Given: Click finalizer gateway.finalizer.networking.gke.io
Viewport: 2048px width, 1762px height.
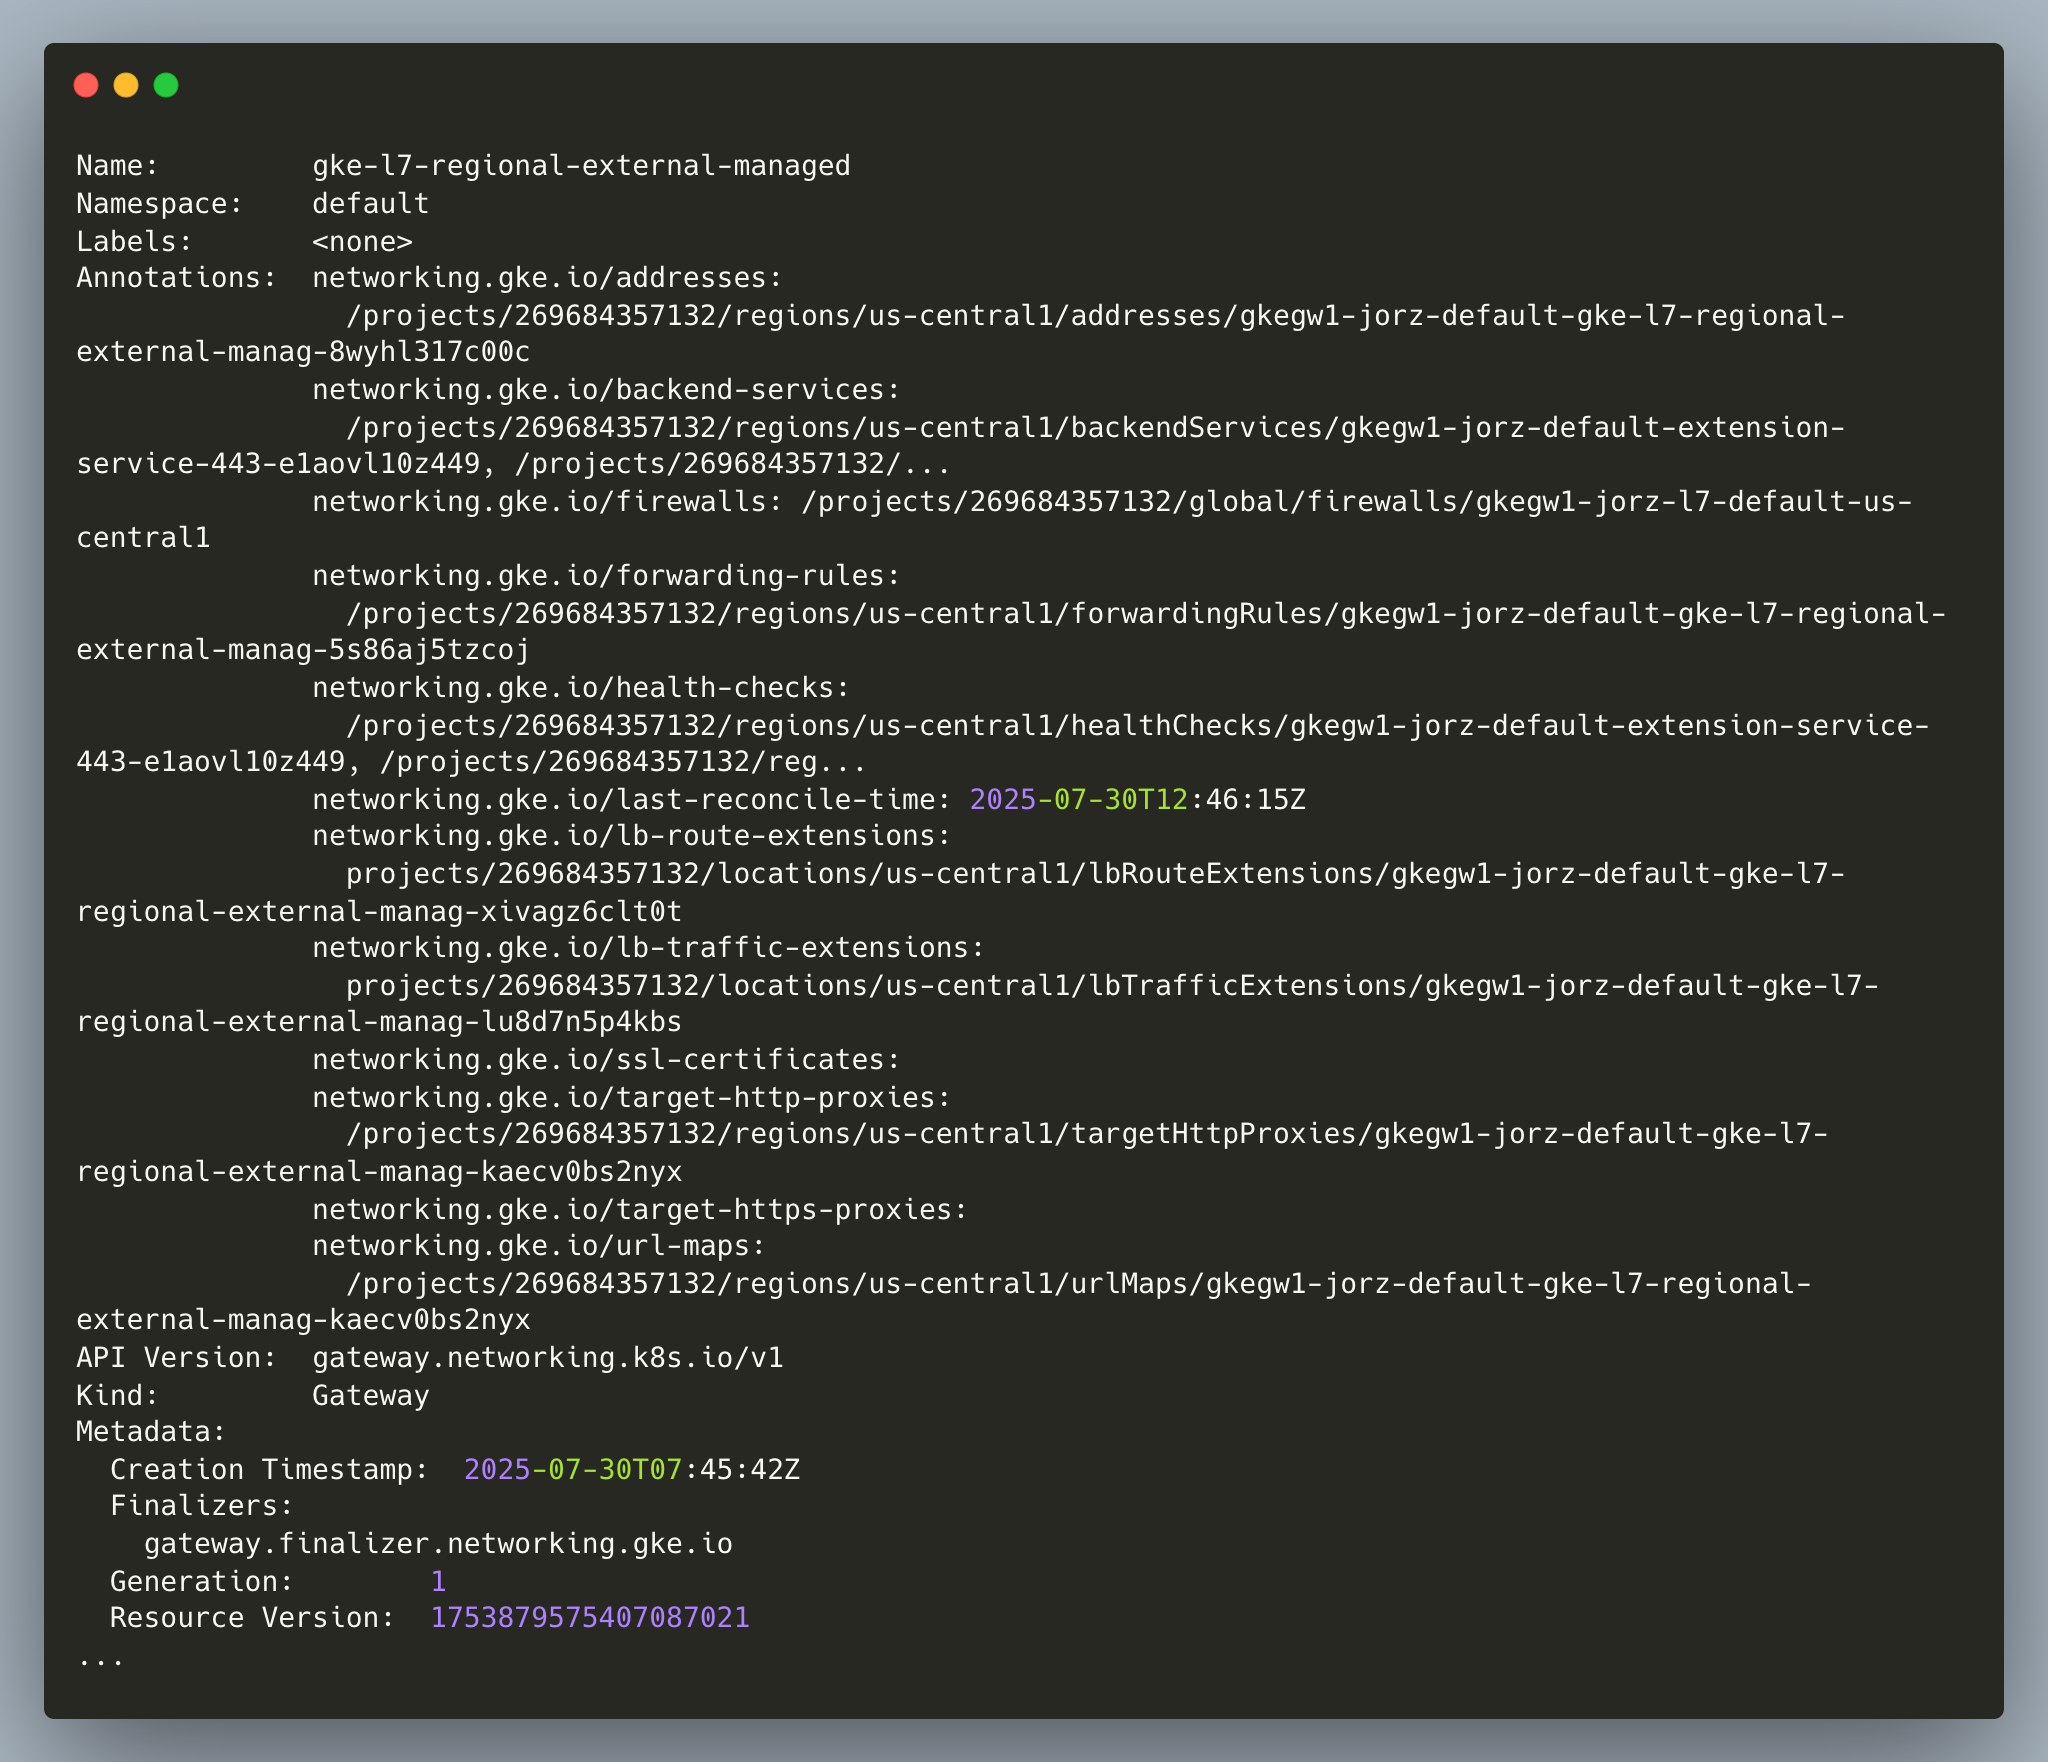Looking at the screenshot, I should pyautogui.click(x=438, y=1544).
